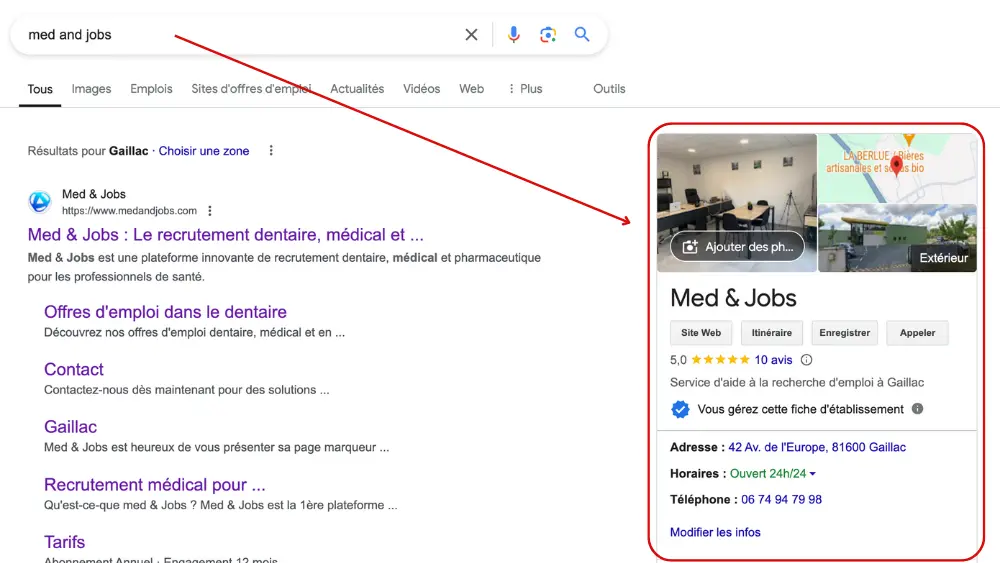Switch to the Actualités tab
Image resolution: width=1000 pixels, height=563 pixels.
pyautogui.click(x=357, y=89)
